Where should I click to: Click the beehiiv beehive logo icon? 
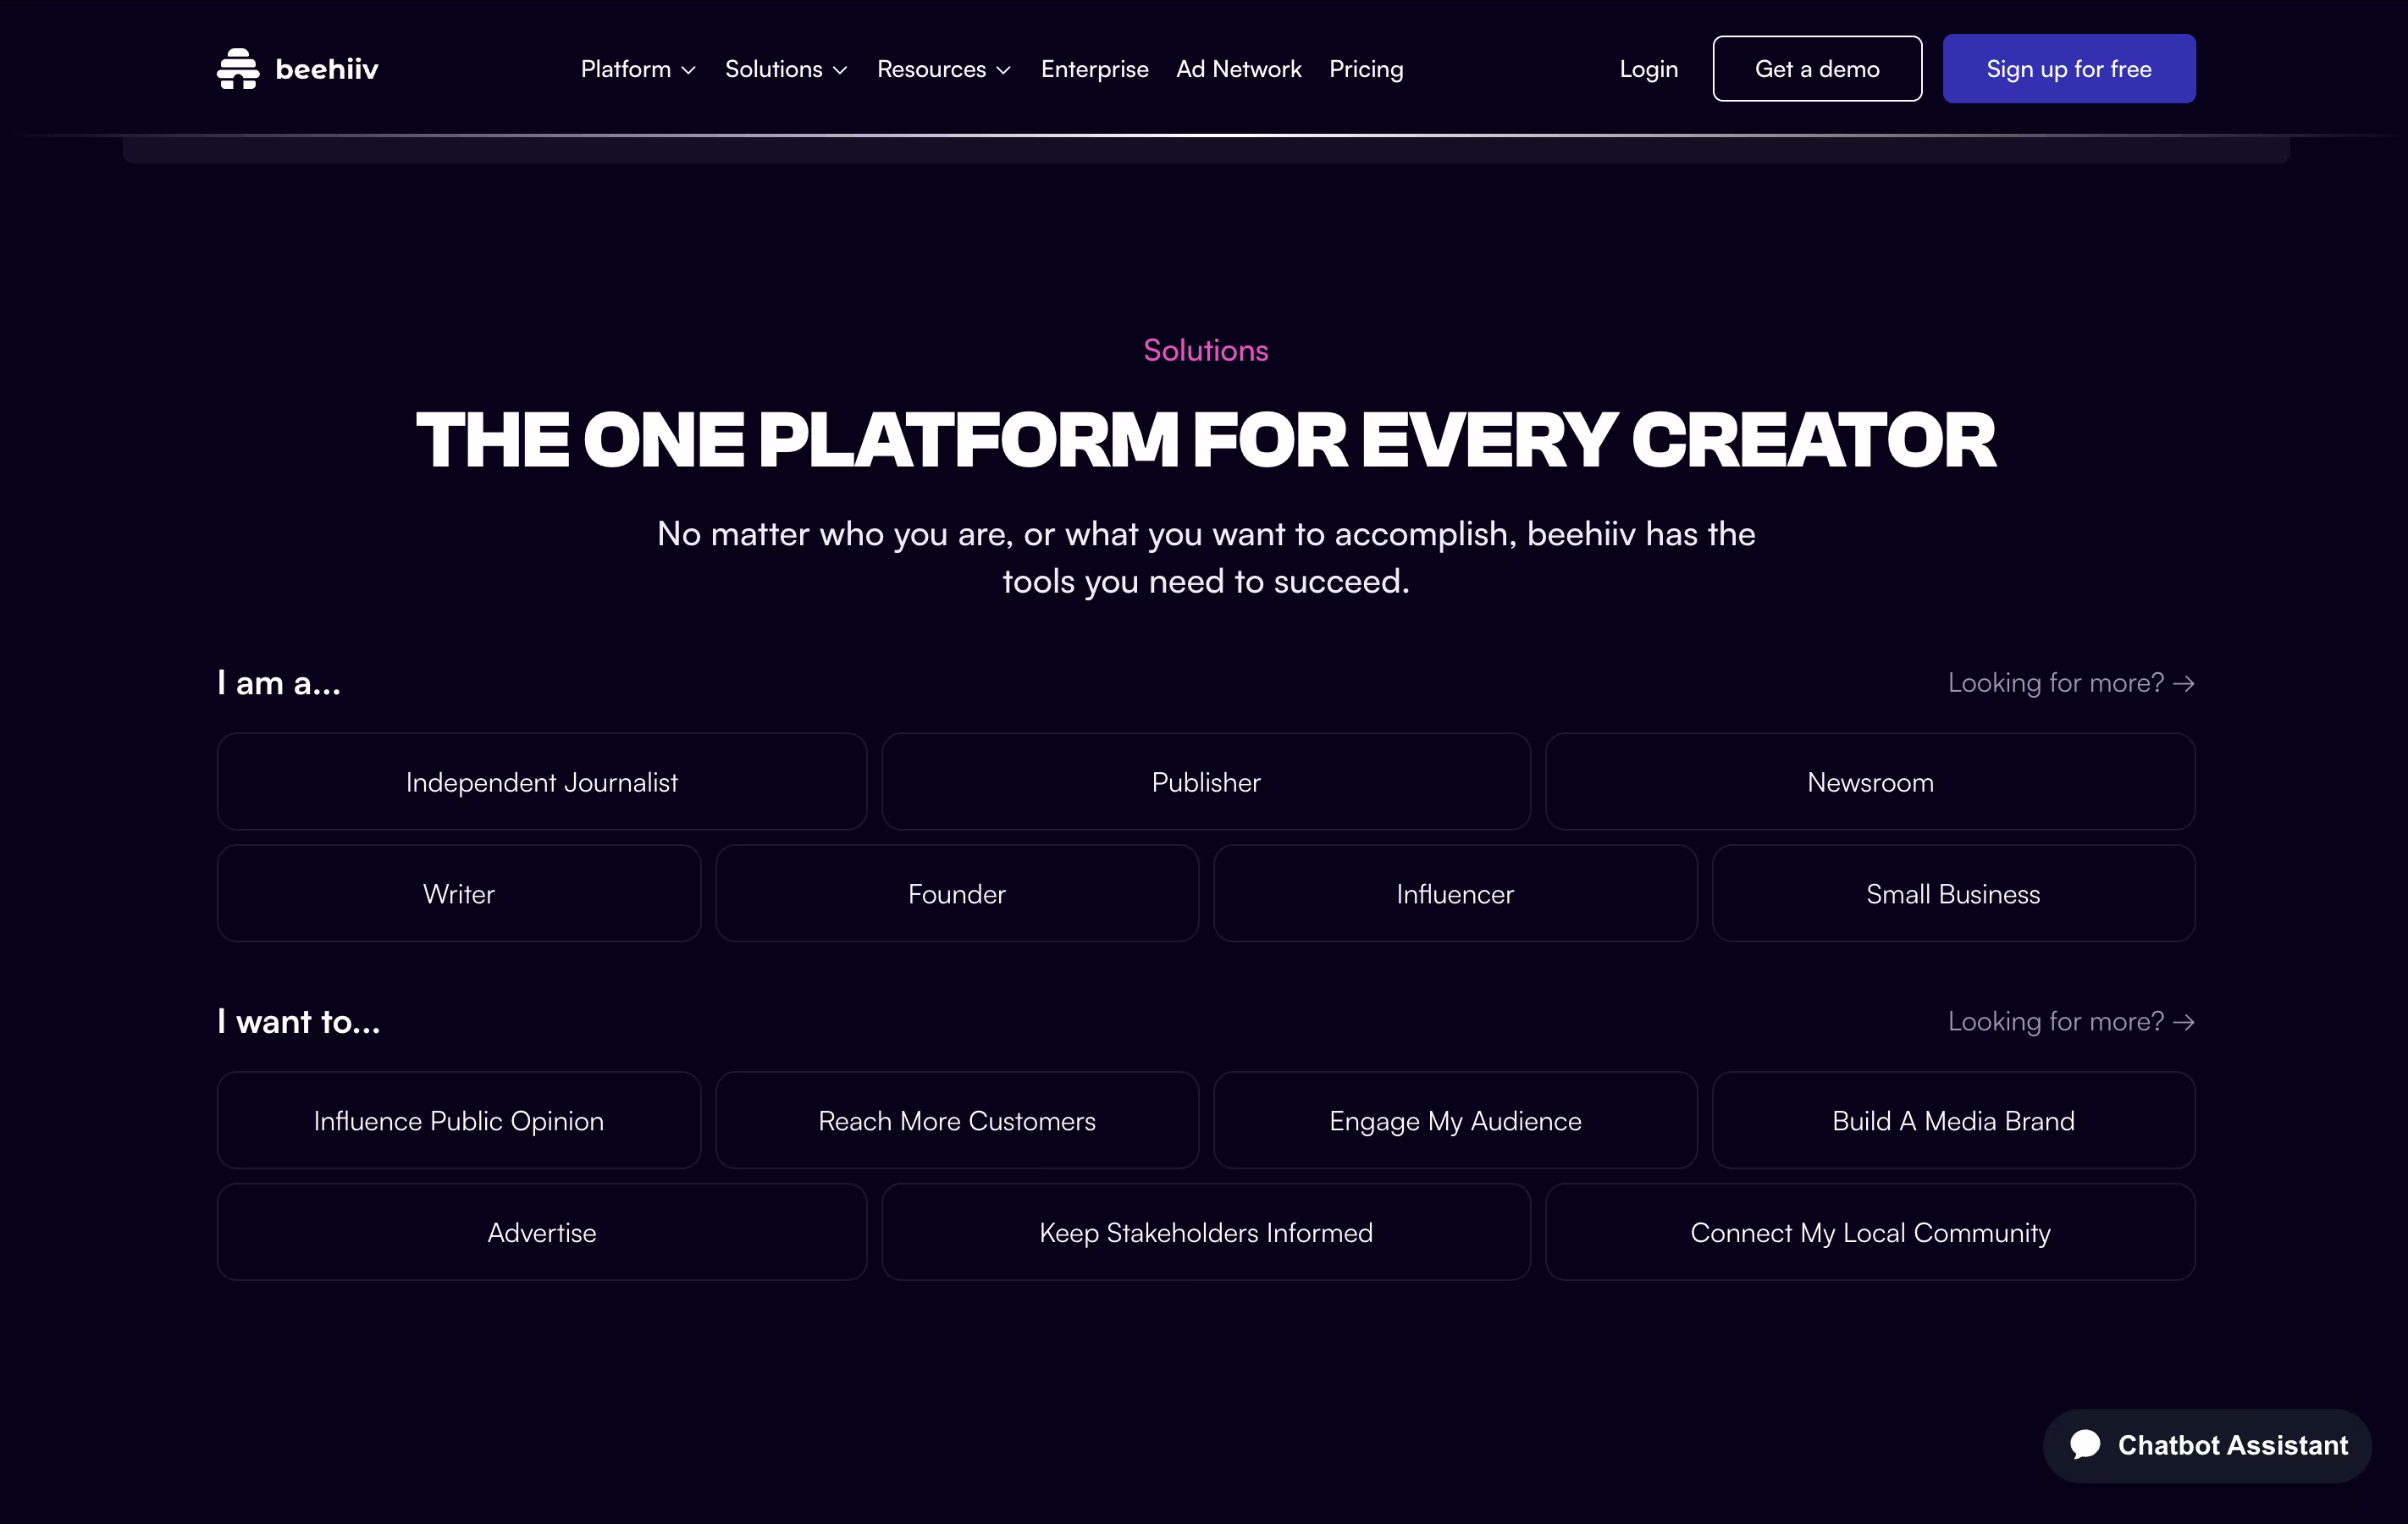[237, 69]
